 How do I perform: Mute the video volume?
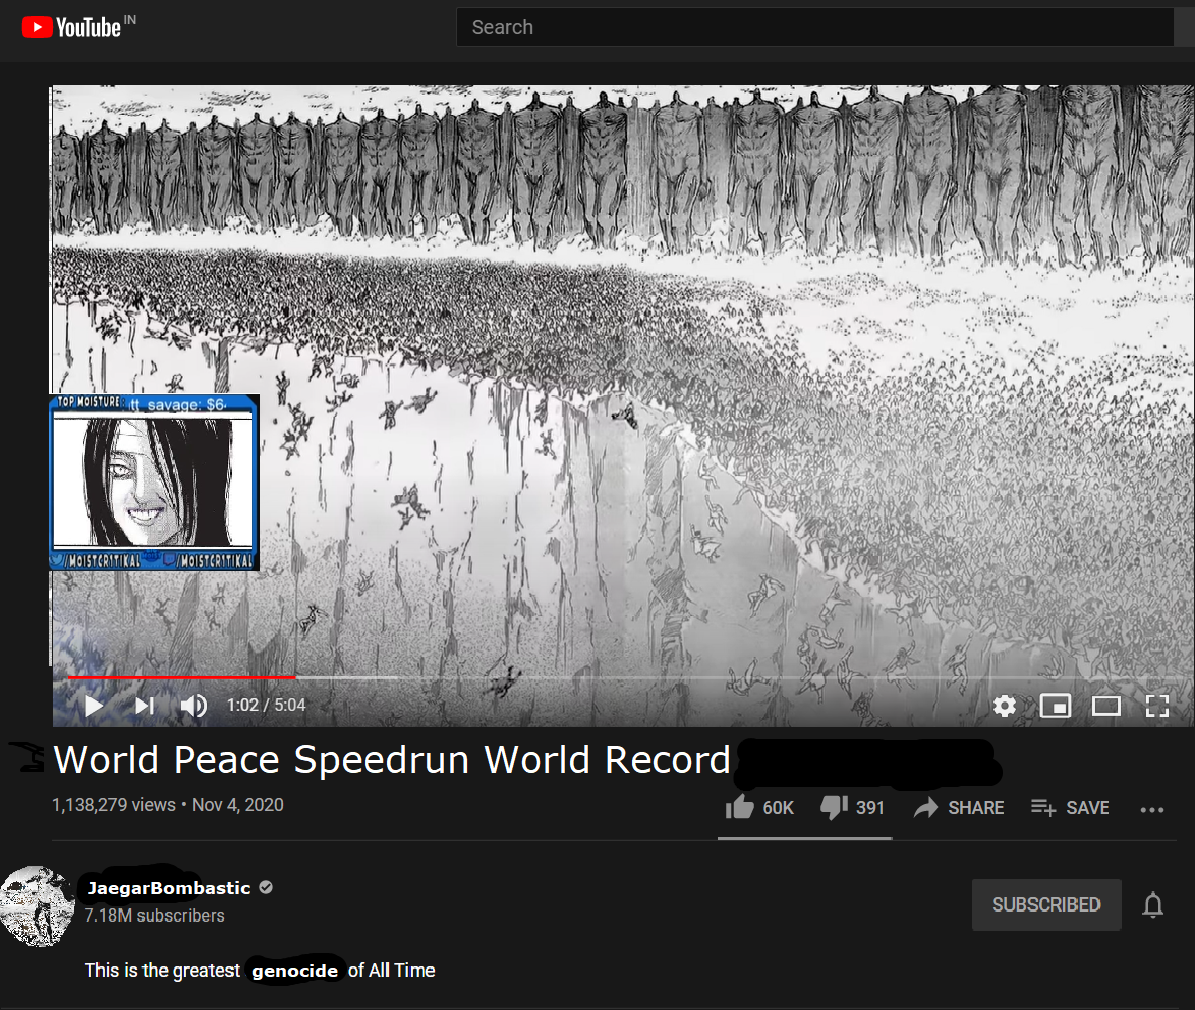click(x=194, y=706)
